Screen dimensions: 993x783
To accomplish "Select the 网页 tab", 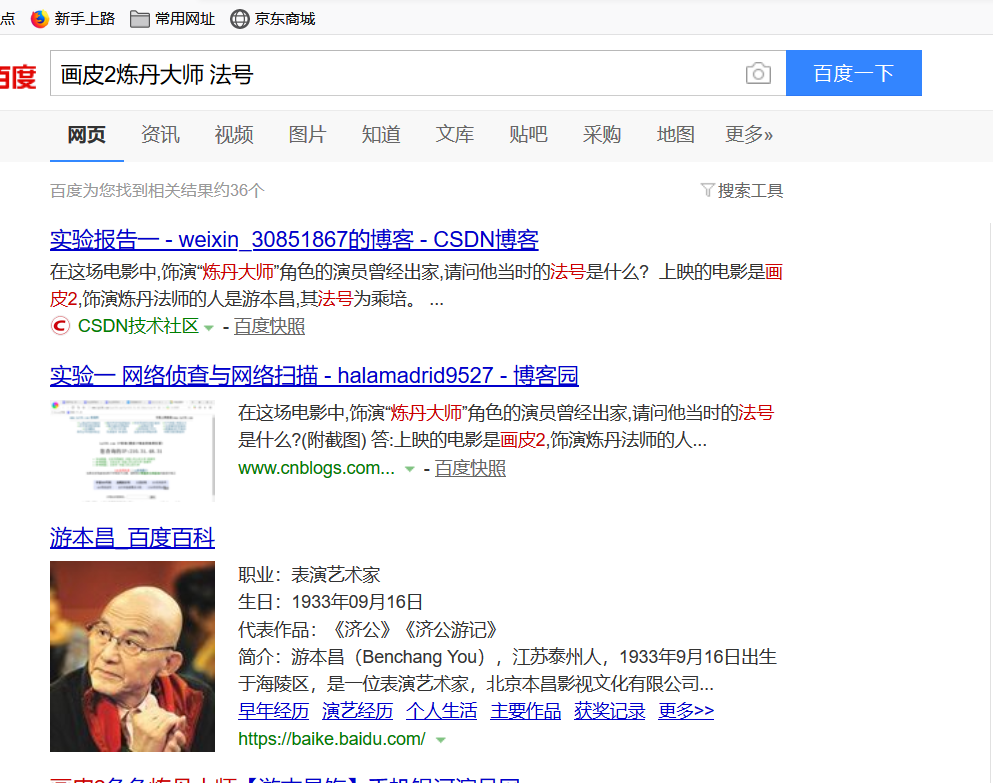I will click(87, 134).
